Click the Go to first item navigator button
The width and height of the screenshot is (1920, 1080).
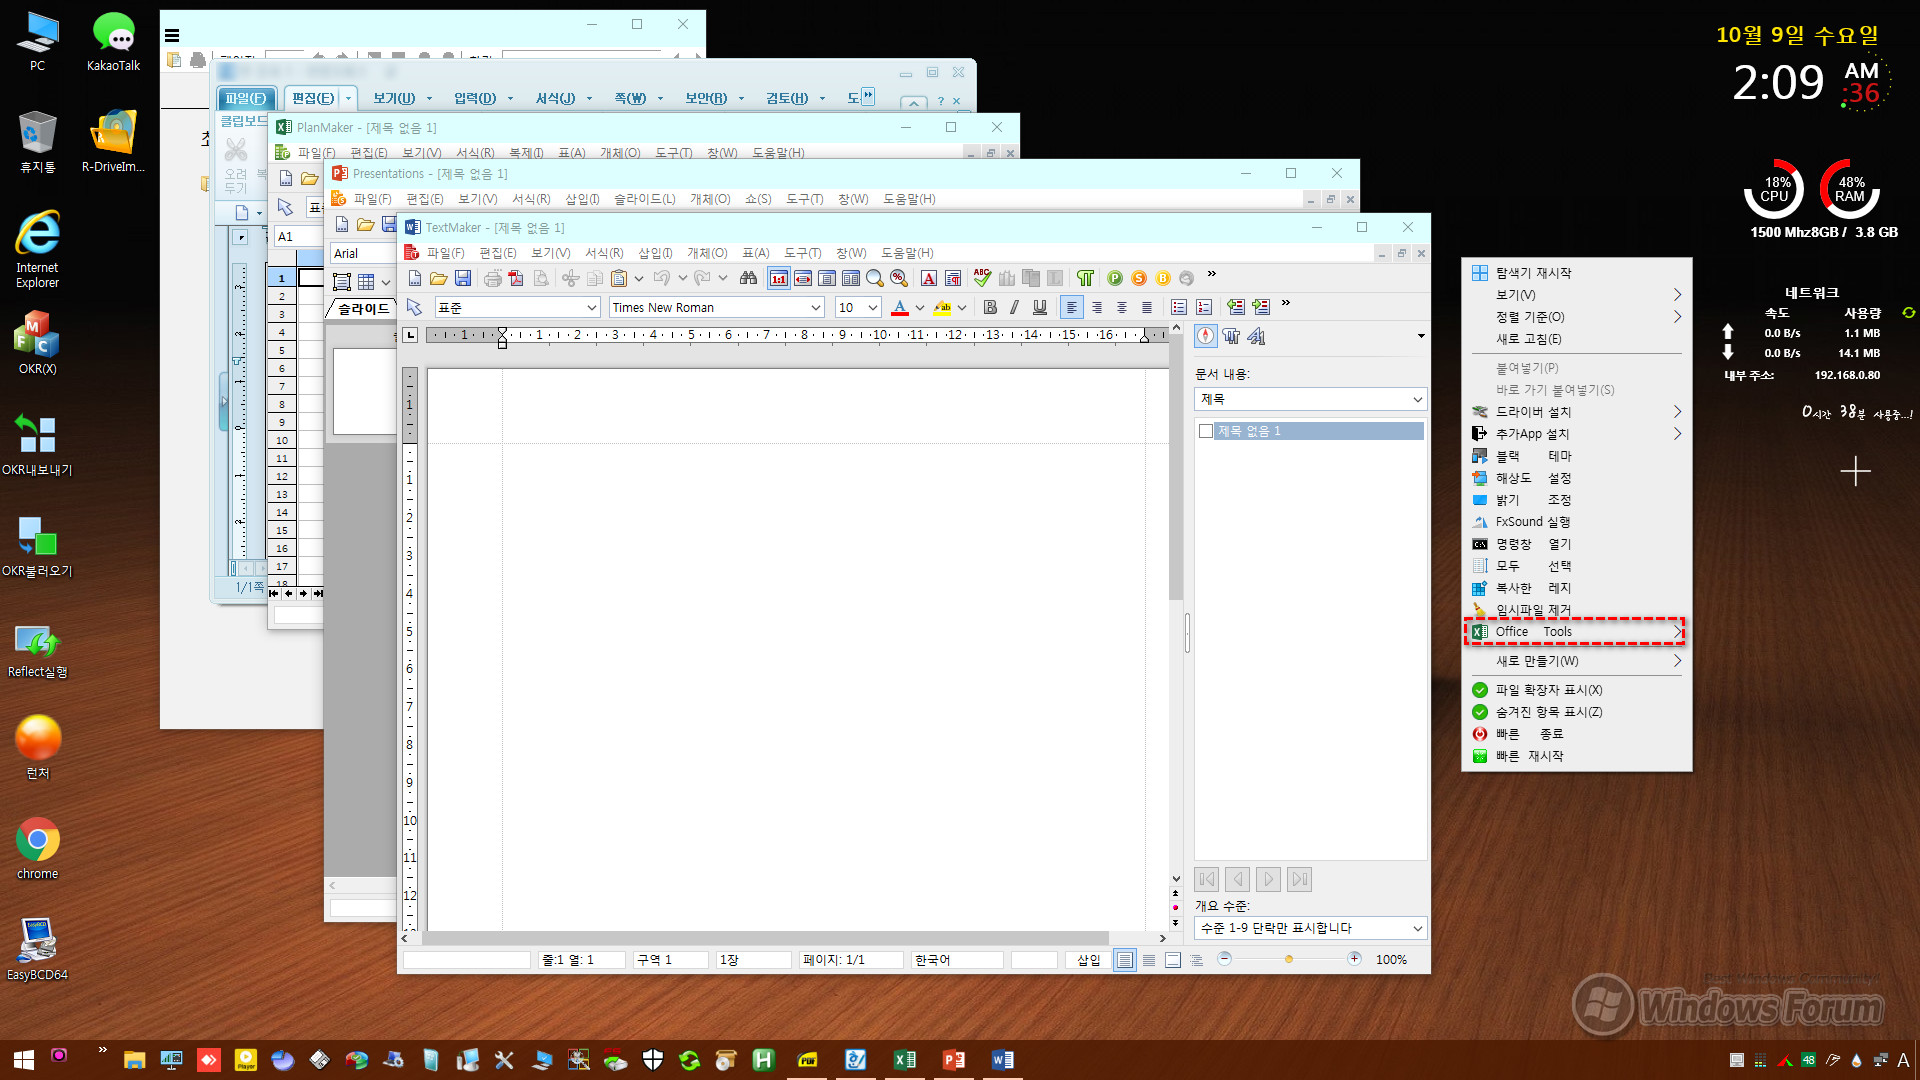tap(1207, 880)
